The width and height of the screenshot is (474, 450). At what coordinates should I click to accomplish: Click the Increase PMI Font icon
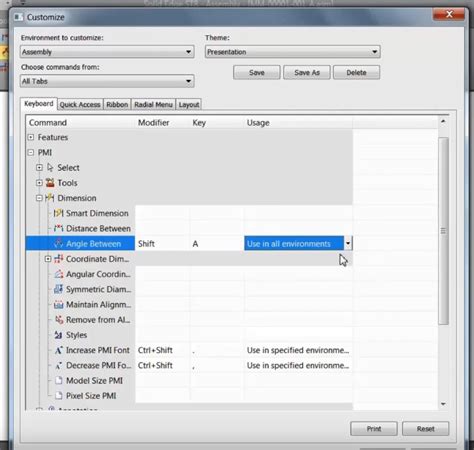[59, 350]
